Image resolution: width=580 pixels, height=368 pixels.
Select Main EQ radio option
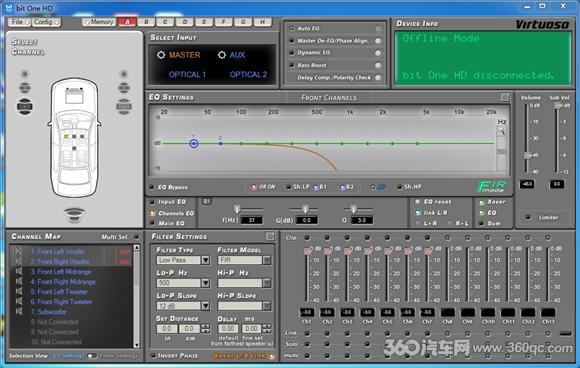[x=152, y=223]
